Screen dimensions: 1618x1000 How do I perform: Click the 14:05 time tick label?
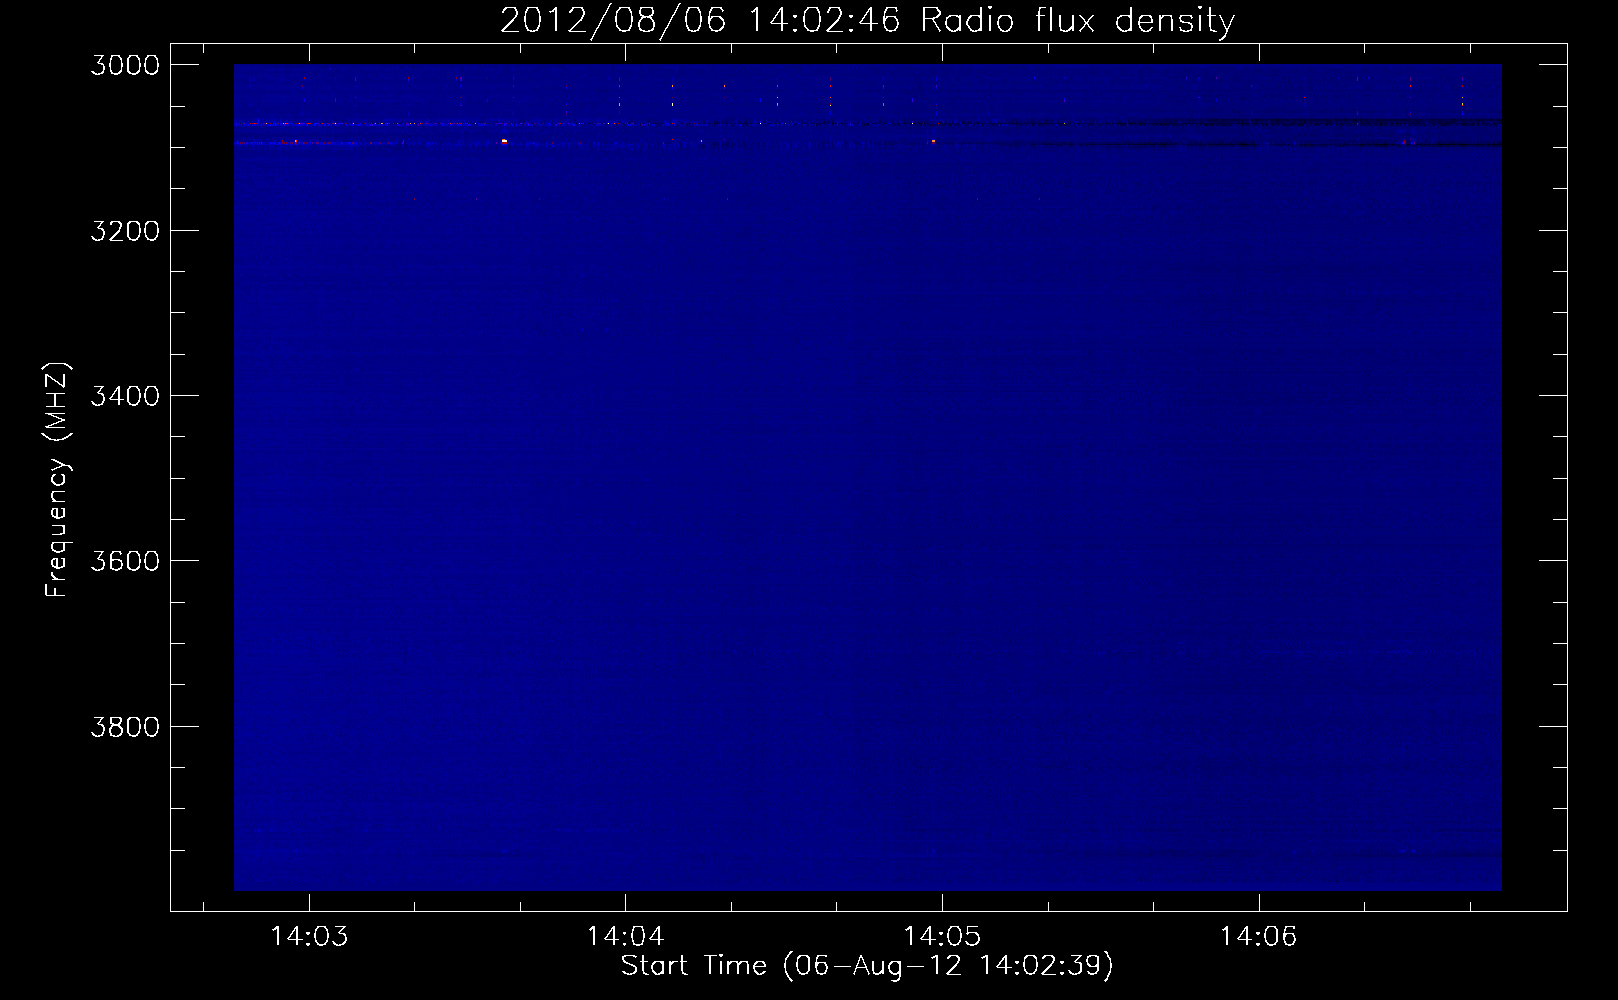[942, 936]
